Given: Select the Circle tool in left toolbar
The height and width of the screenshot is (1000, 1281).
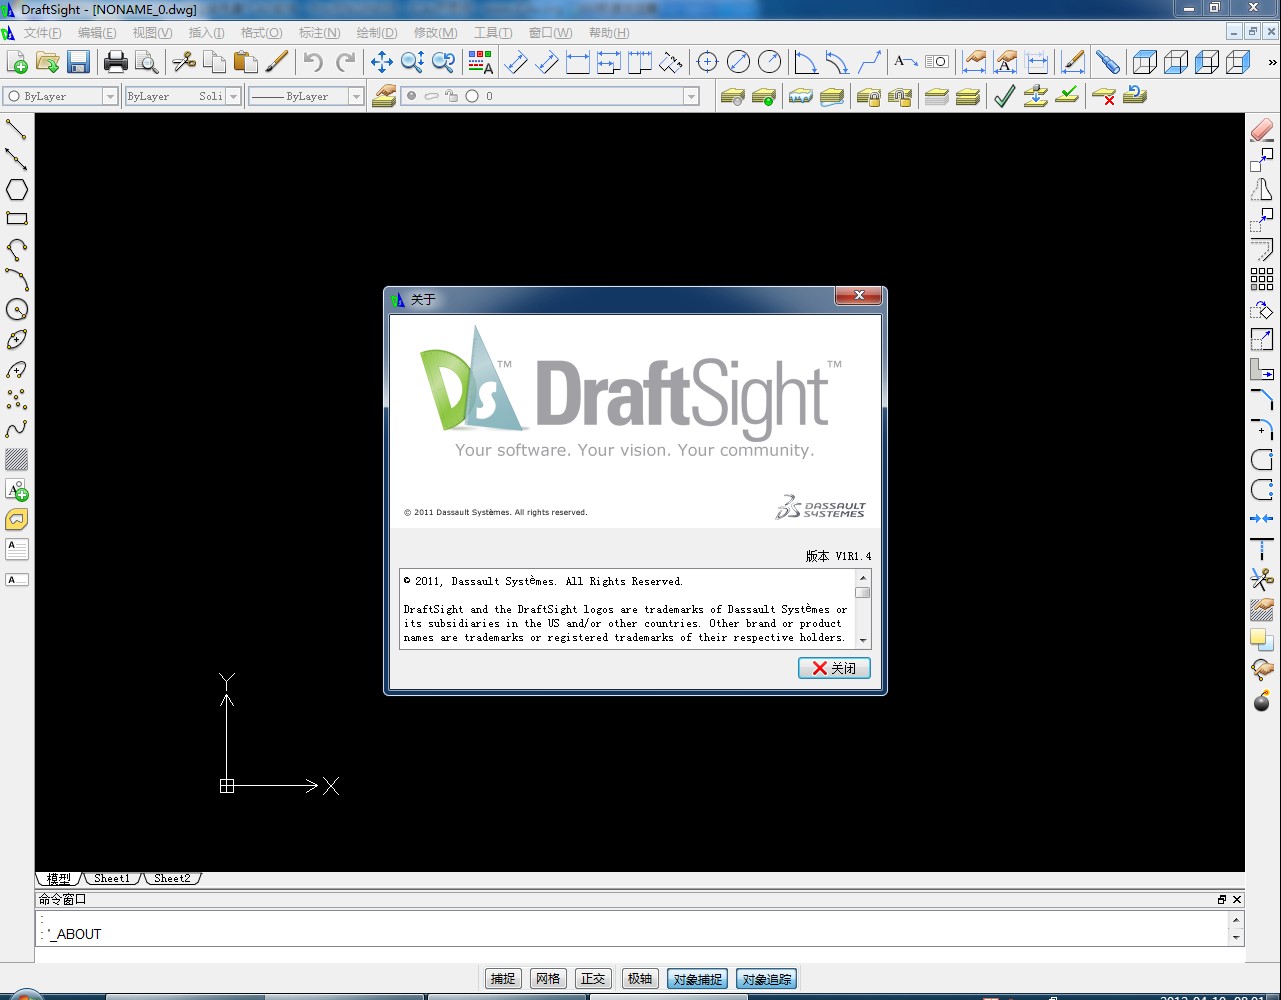Looking at the screenshot, I should (x=16, y=309).
